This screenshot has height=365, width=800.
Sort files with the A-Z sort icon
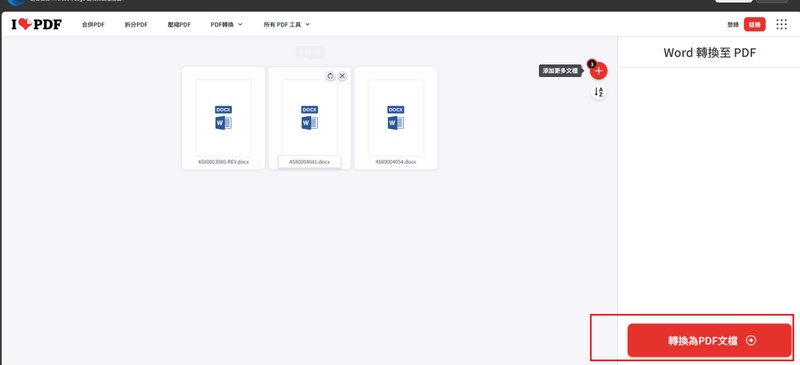599,92
